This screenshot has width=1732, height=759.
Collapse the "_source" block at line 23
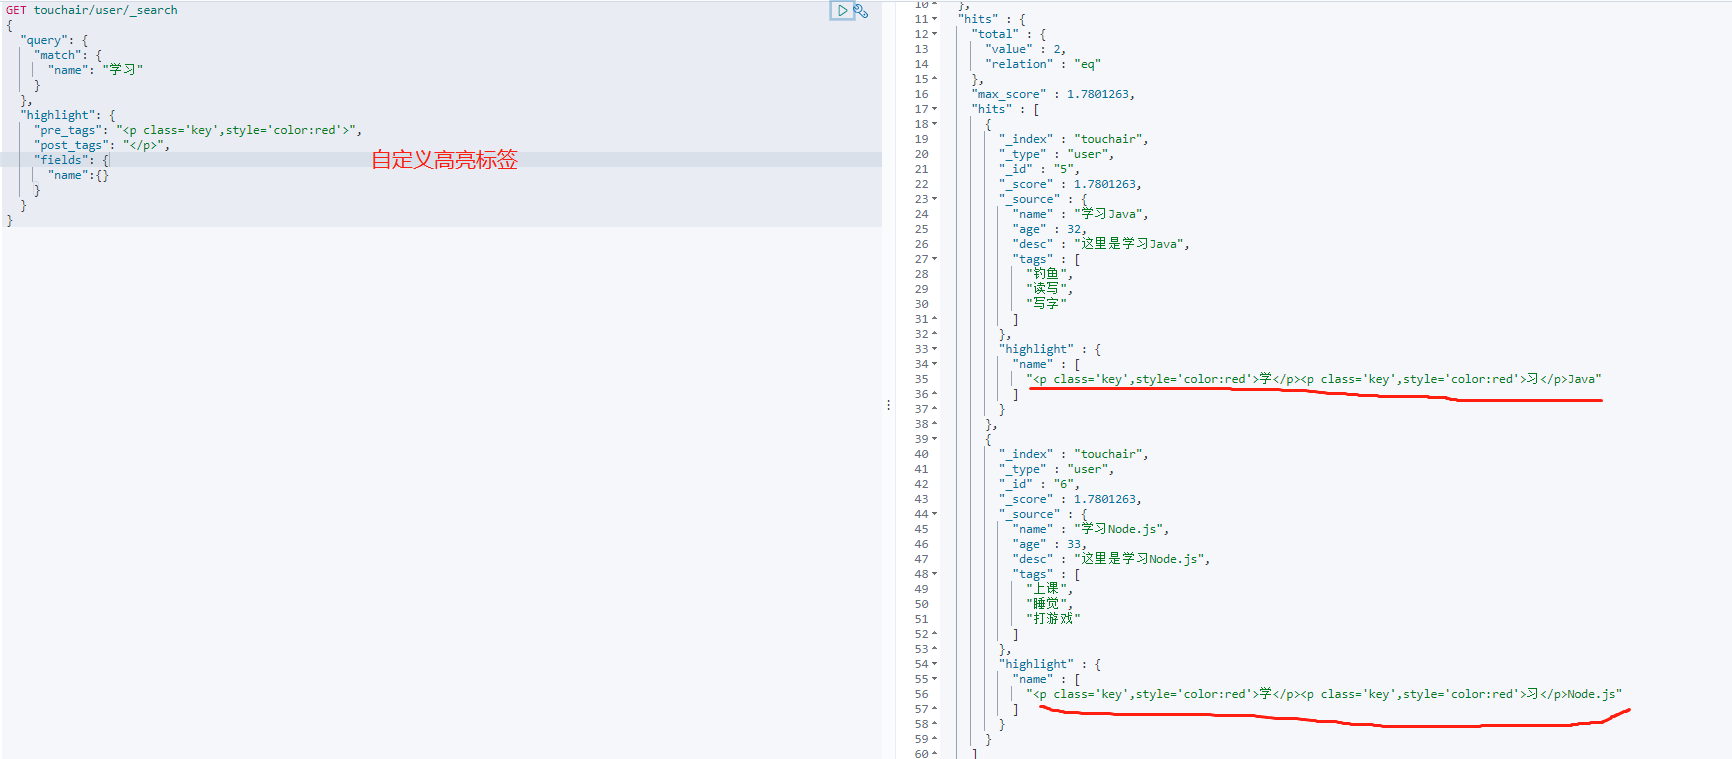click(935, 199)
